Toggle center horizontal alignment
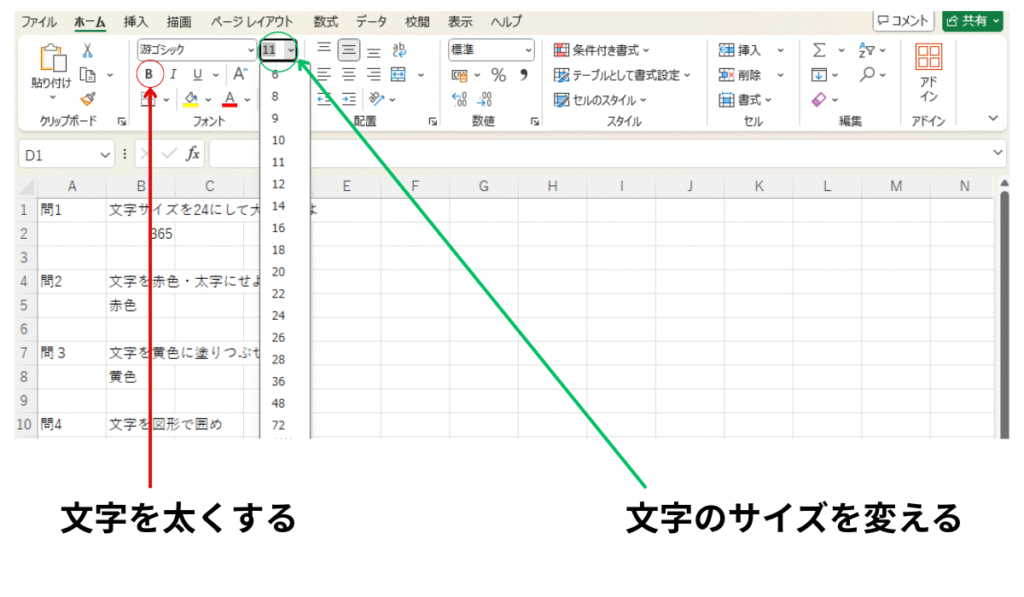This screenshot has height=597, width=1024. [349, 74]
